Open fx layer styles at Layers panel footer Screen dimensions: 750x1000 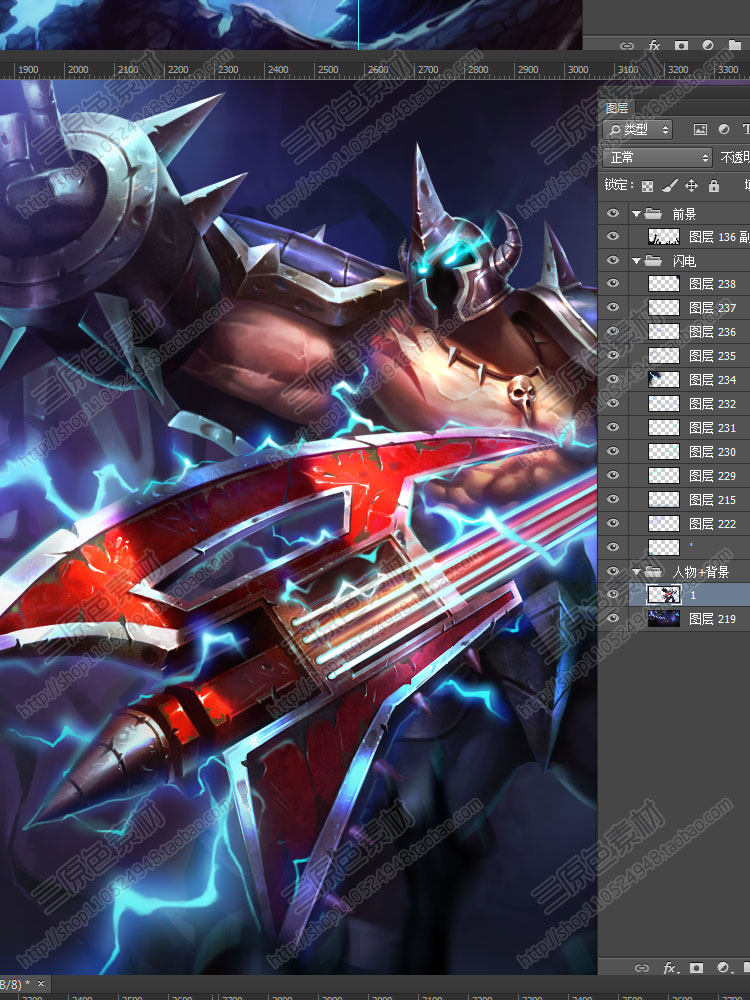click(670, 967)
